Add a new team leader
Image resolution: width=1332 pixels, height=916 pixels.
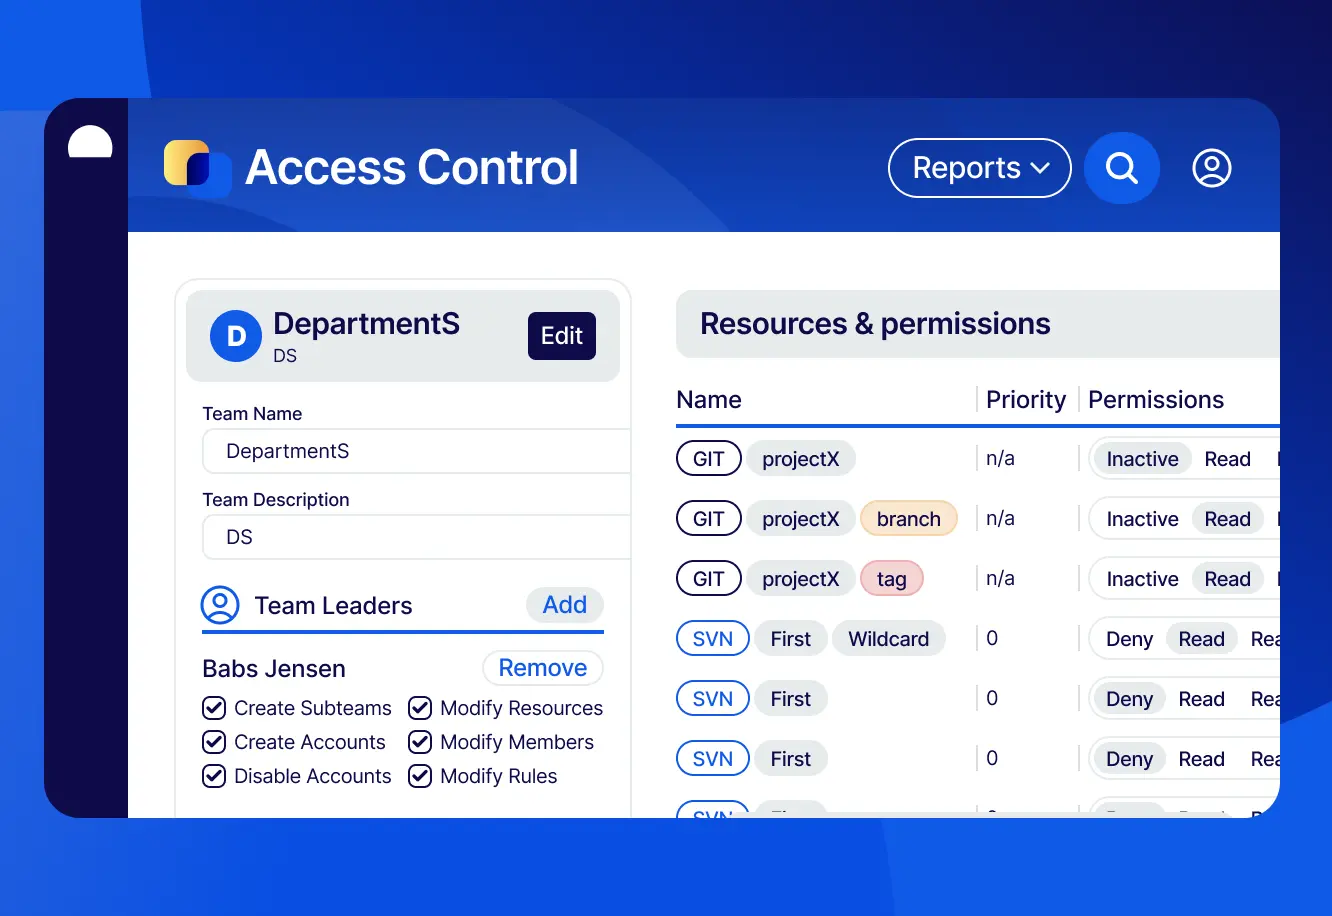[x=565, y=605]
